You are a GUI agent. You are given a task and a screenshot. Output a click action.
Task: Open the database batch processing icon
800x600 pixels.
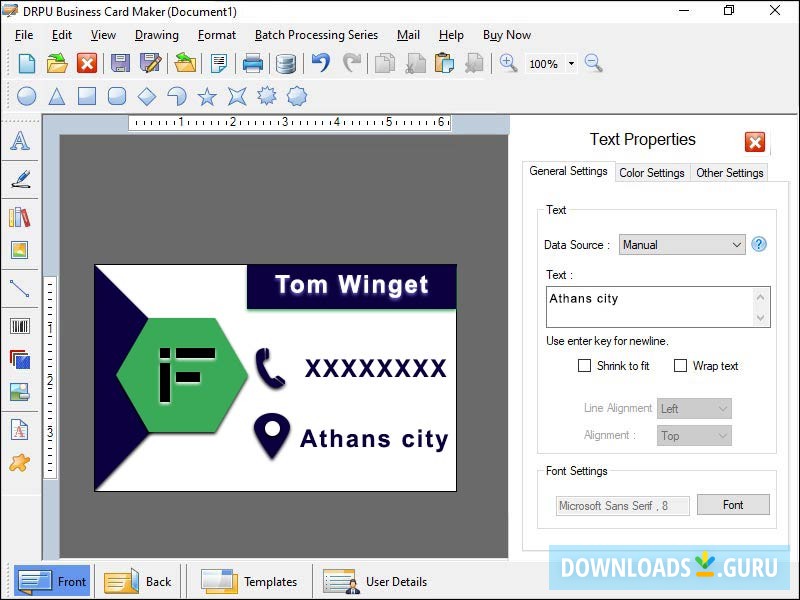pyautogui.click(x=286, y=64)
